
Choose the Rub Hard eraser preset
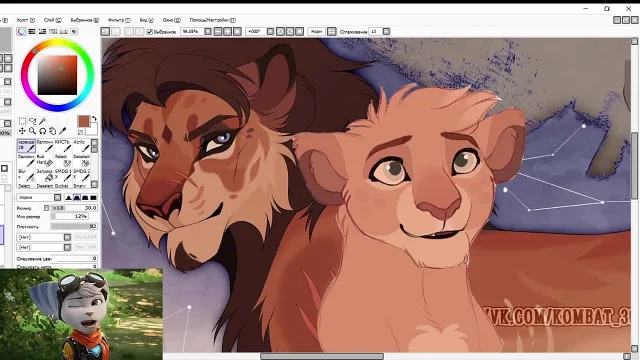pos(45,160)
